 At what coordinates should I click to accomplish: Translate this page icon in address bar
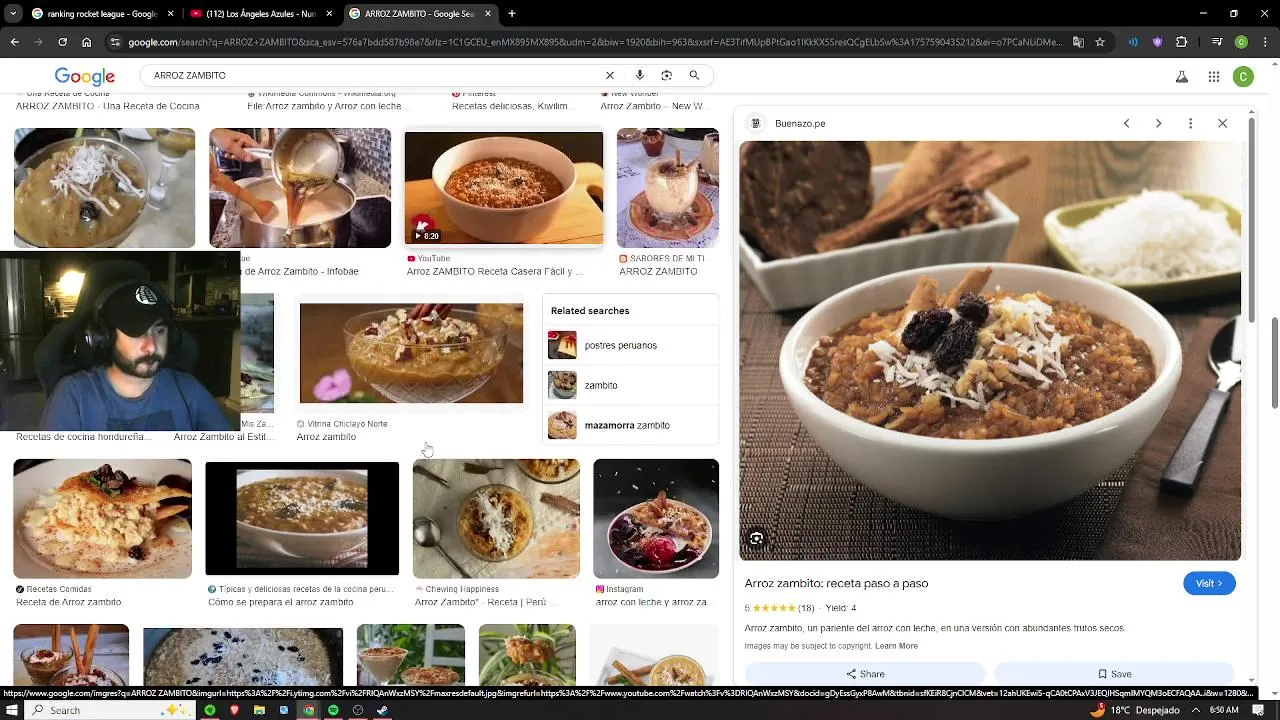point(1078,42)
